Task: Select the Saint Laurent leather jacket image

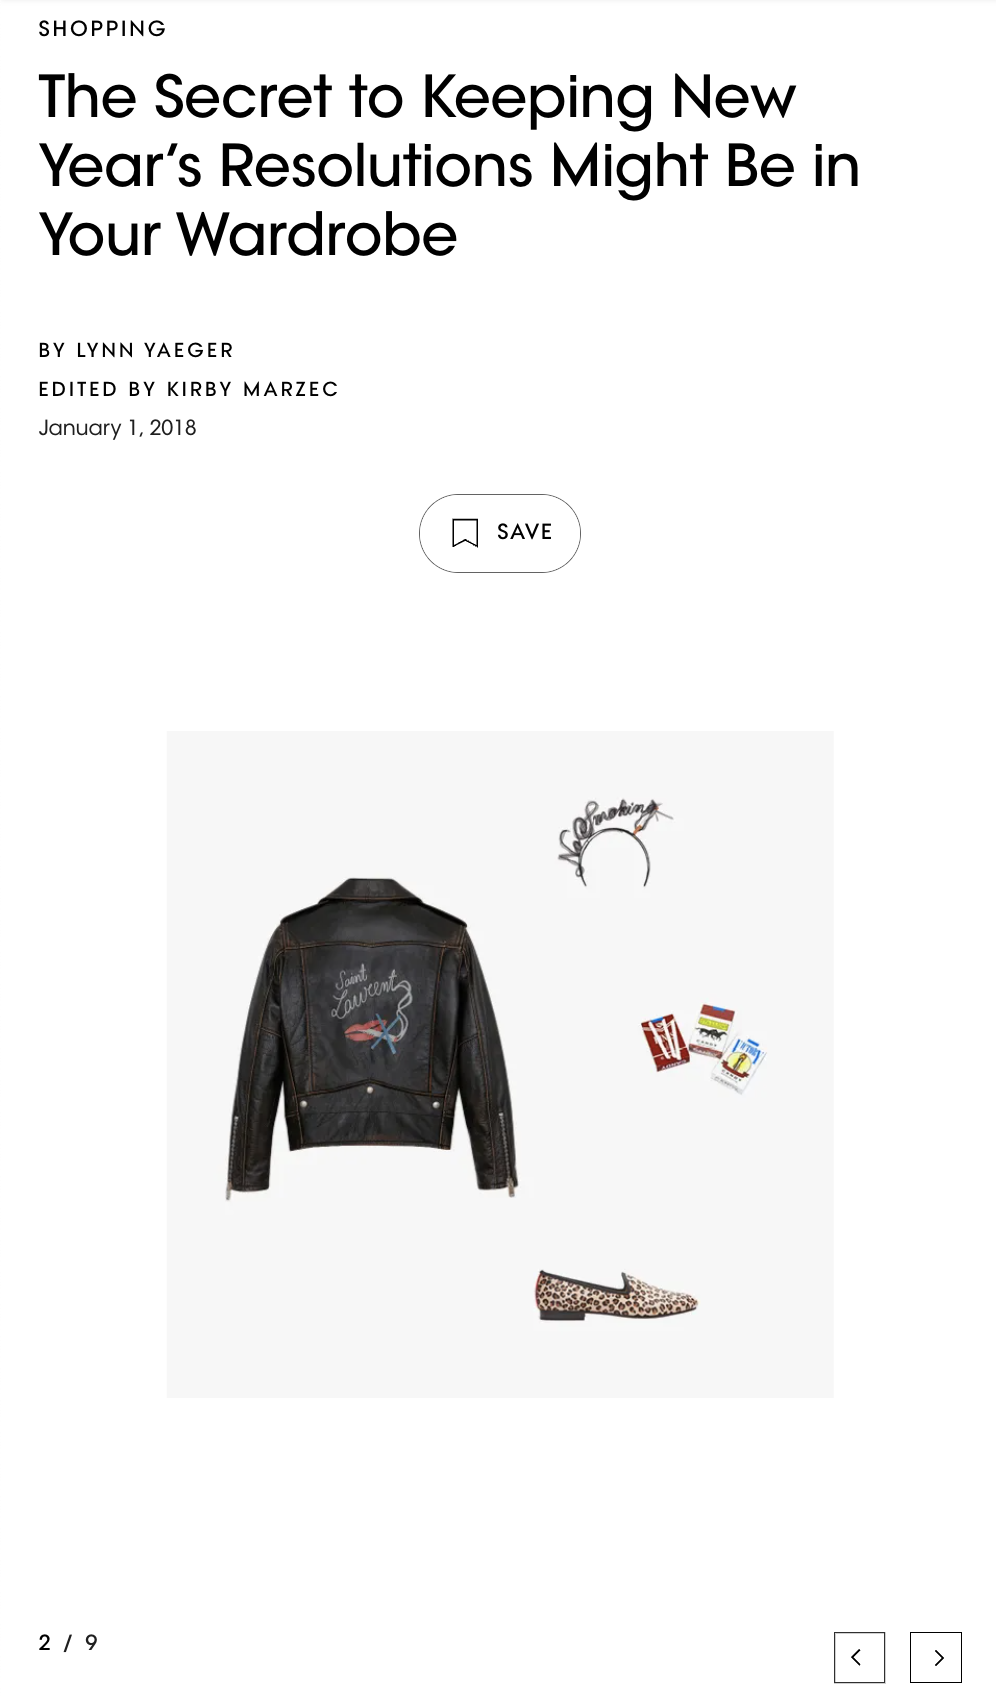Action: pyautogui.click(x=372, y=1037)
